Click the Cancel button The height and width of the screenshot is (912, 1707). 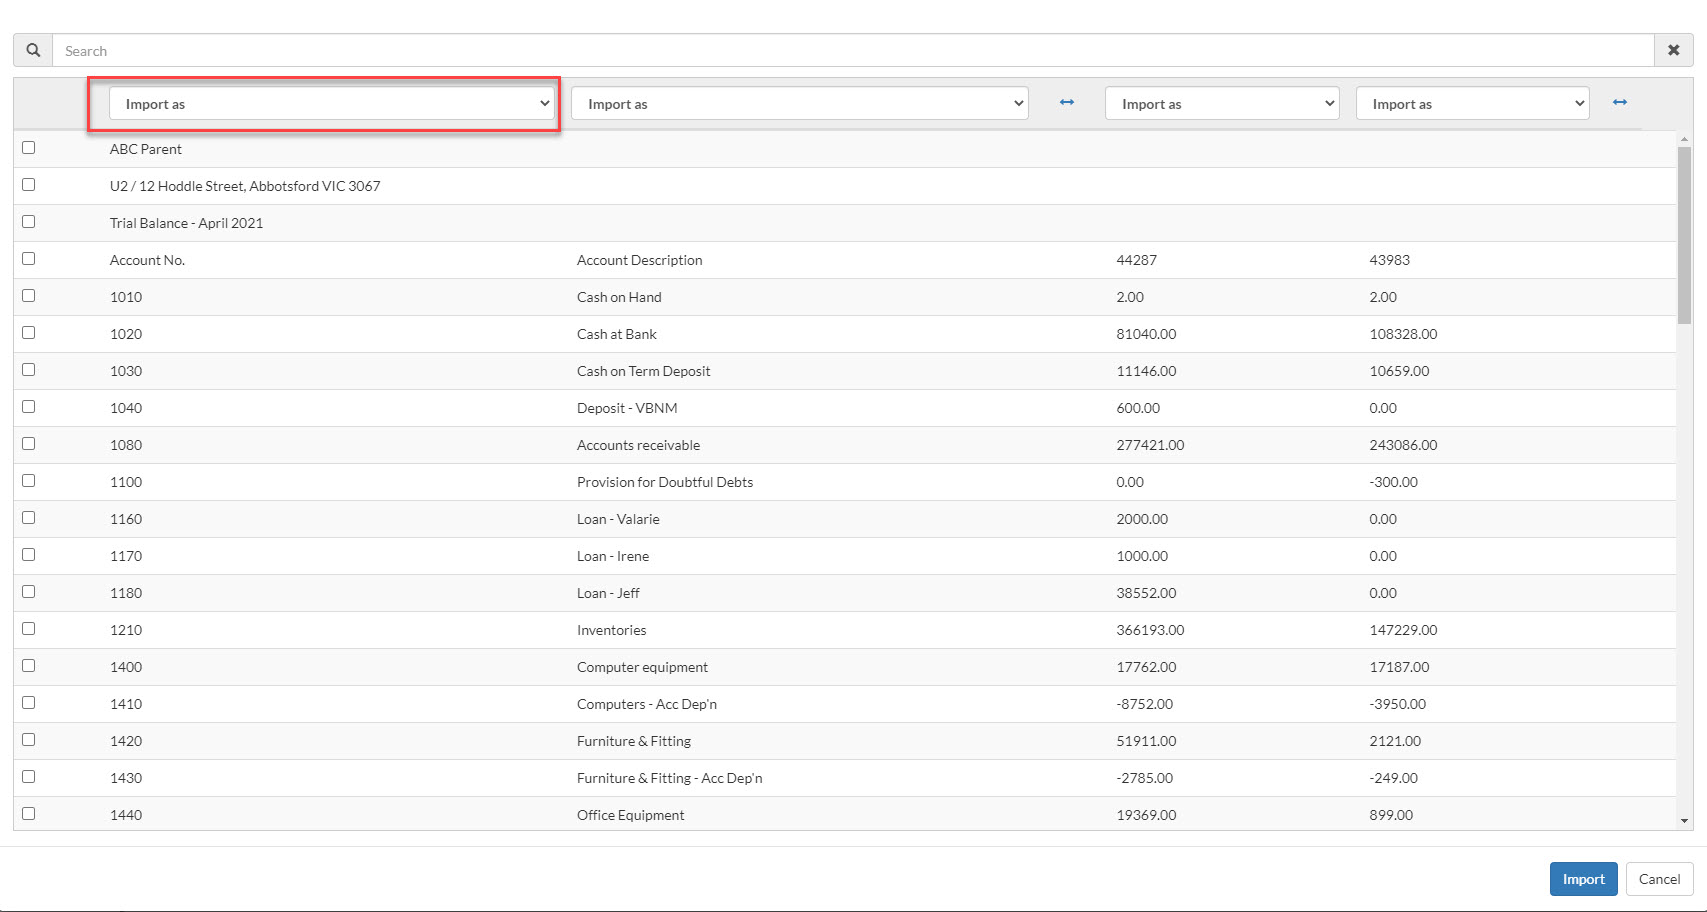point(1659,879)
